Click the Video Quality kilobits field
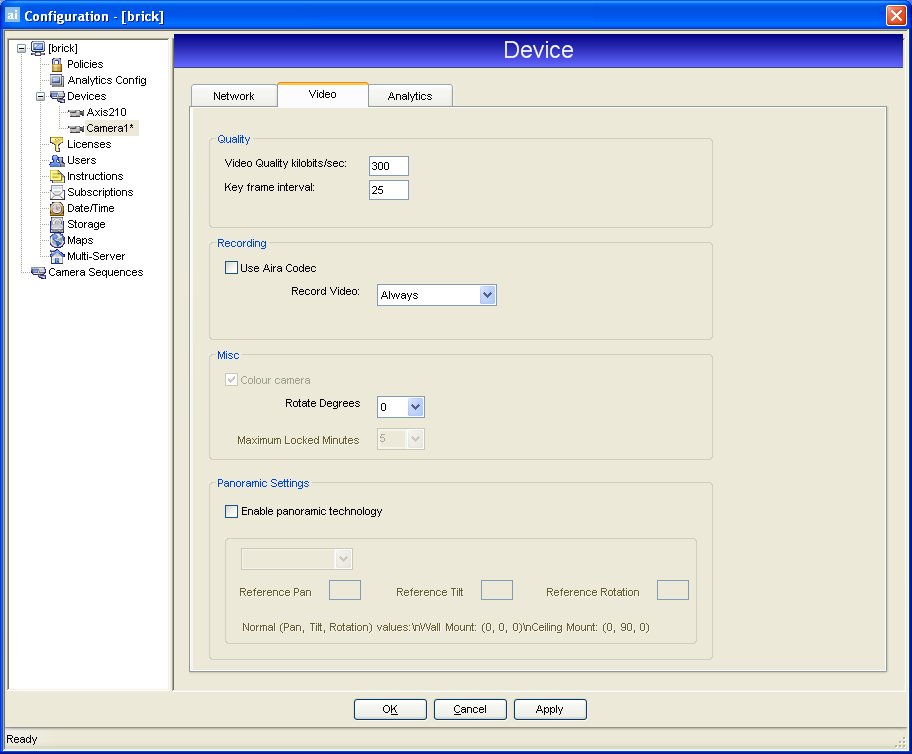The width and height of the screenshot is (912, 754). (x=388, y=165)
